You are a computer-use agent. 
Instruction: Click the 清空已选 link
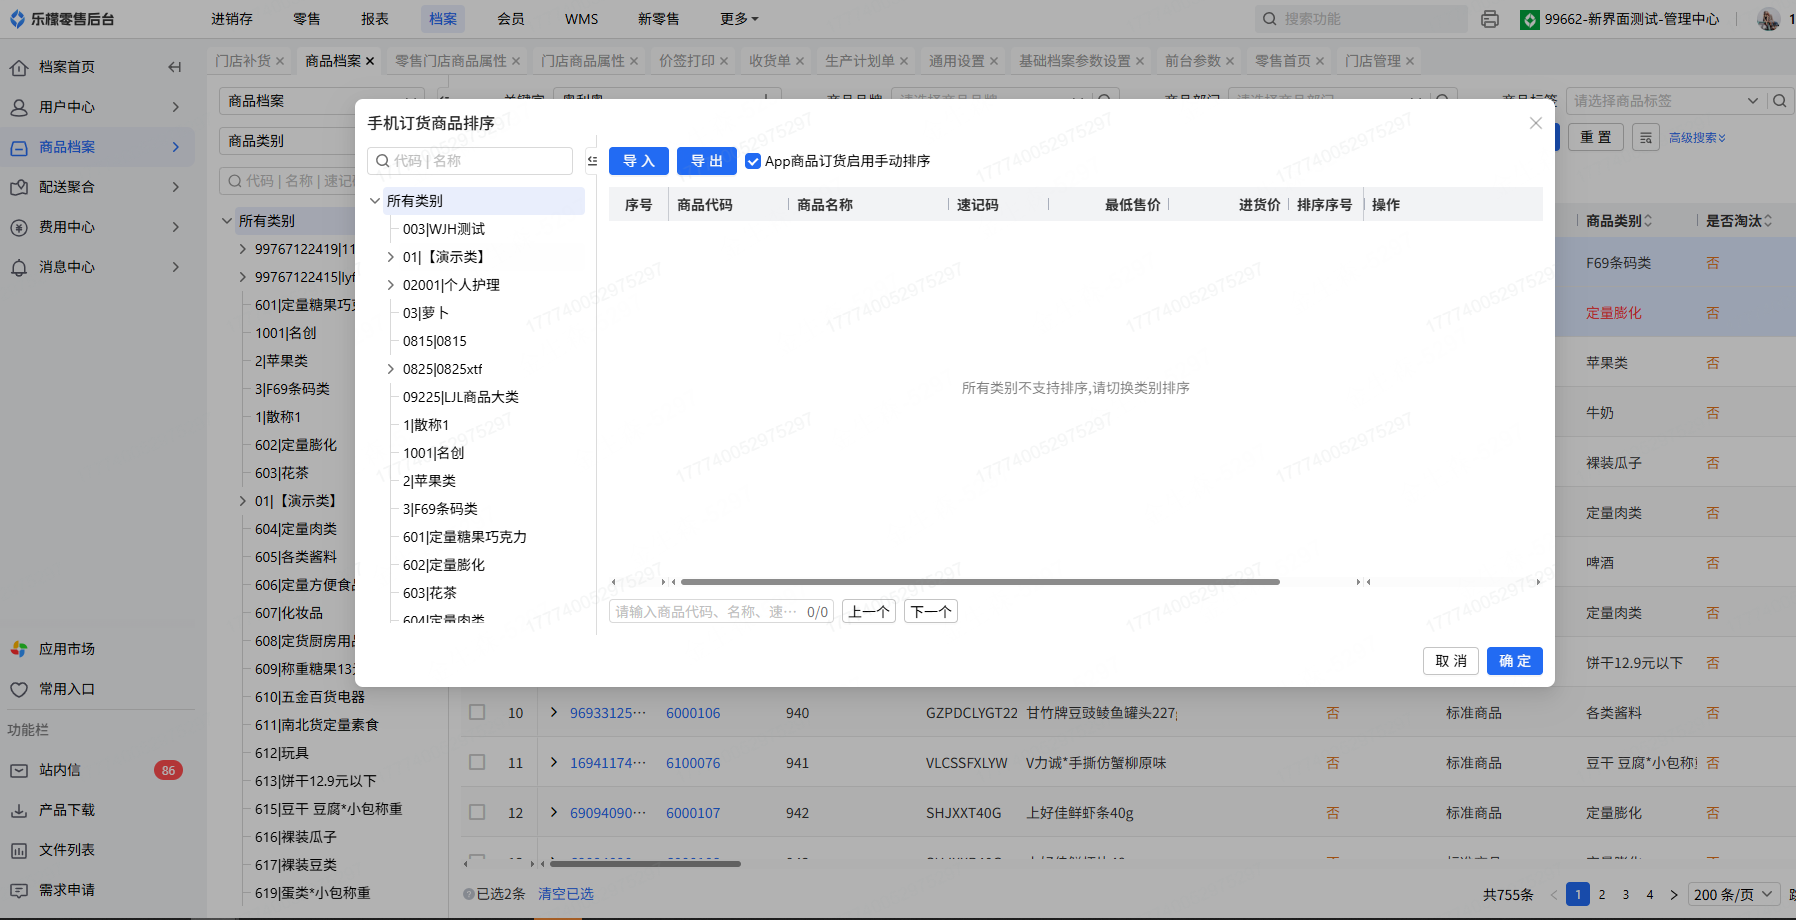click(x=566, y=894)
